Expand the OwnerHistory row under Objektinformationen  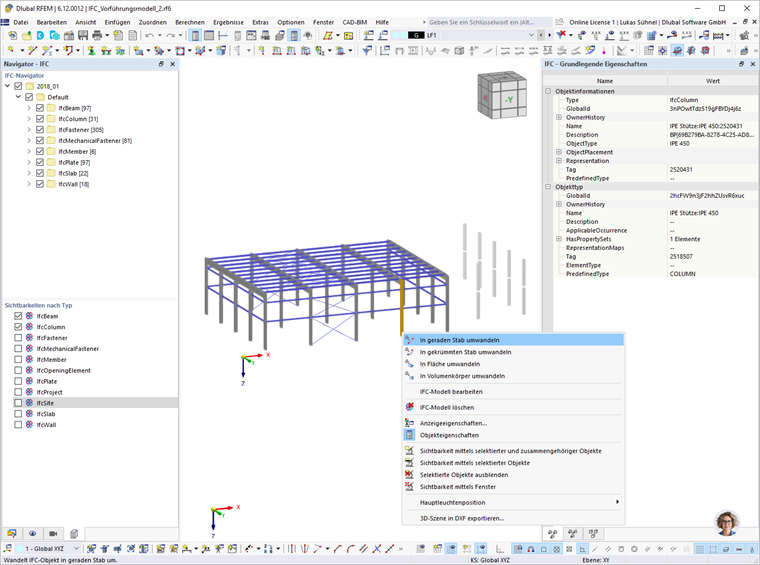coord(559,117)
